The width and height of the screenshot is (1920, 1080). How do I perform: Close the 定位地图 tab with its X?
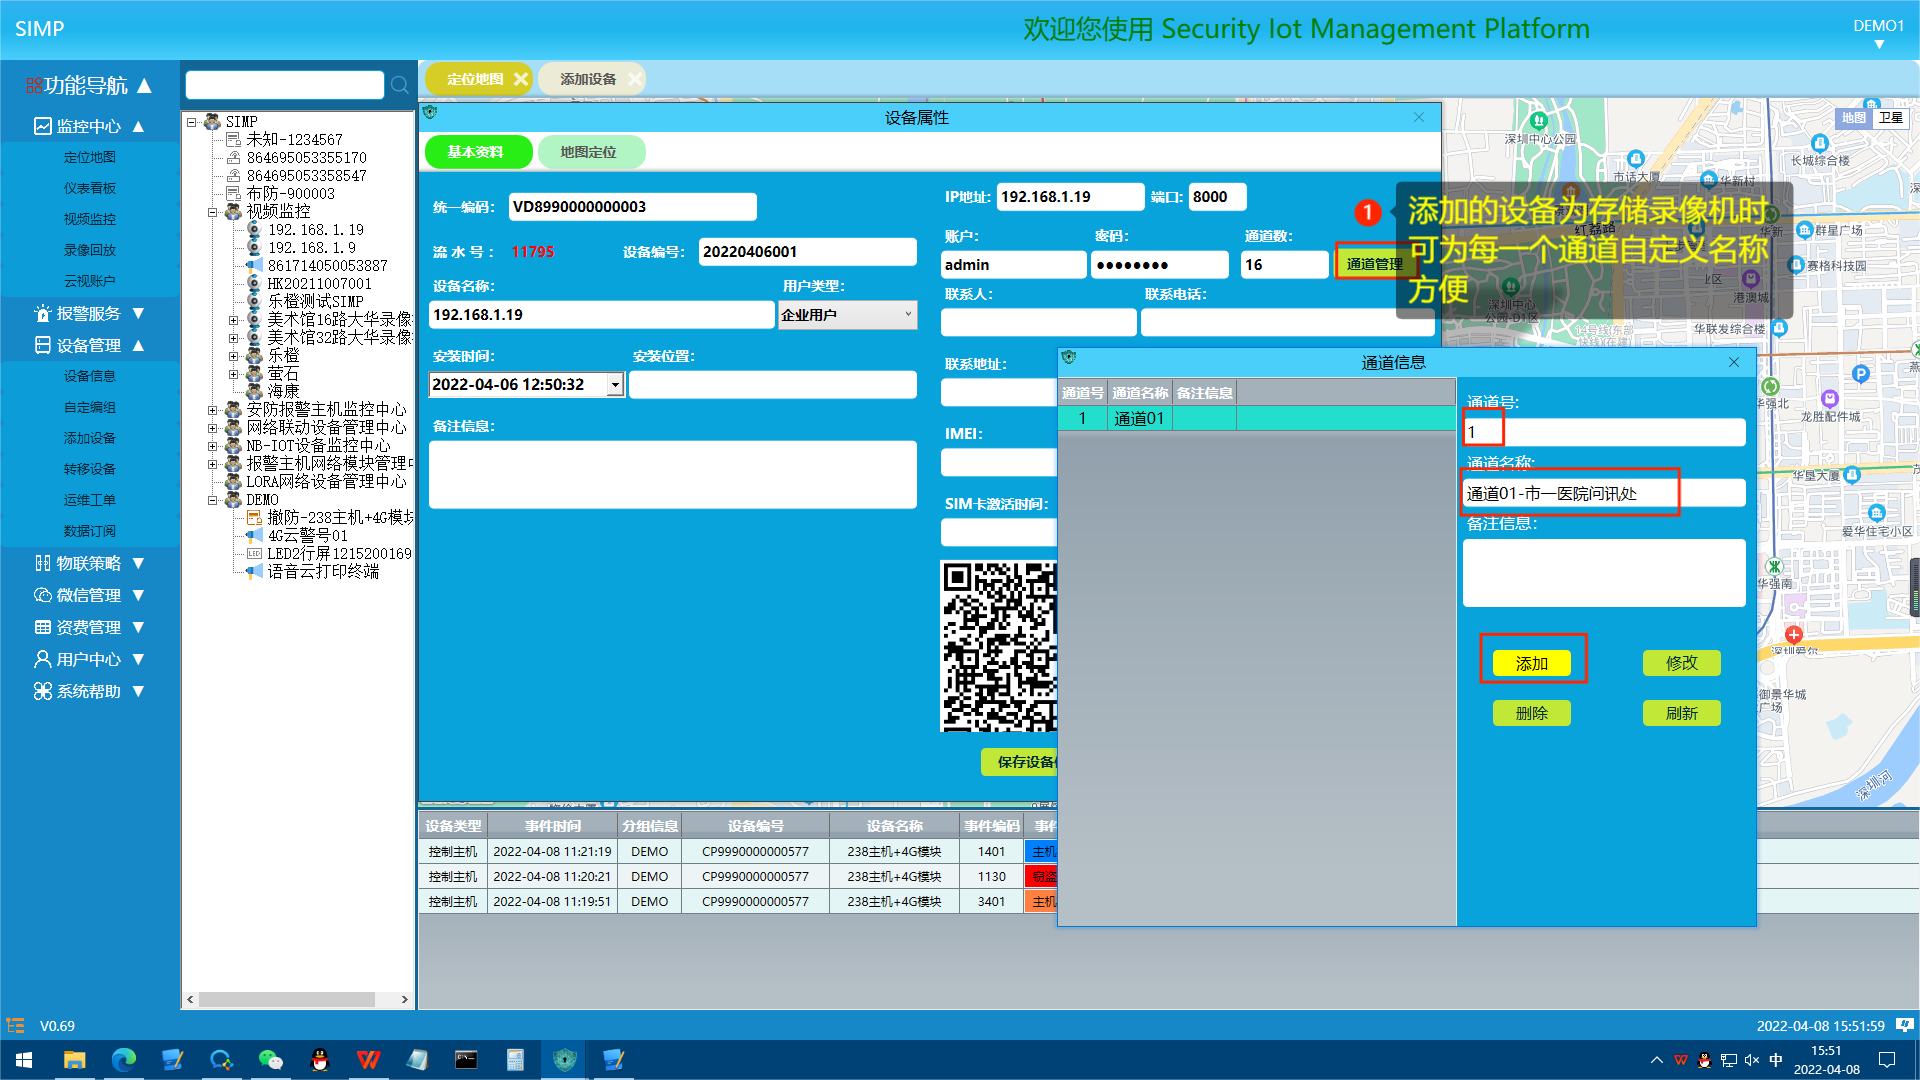(521, 79)
